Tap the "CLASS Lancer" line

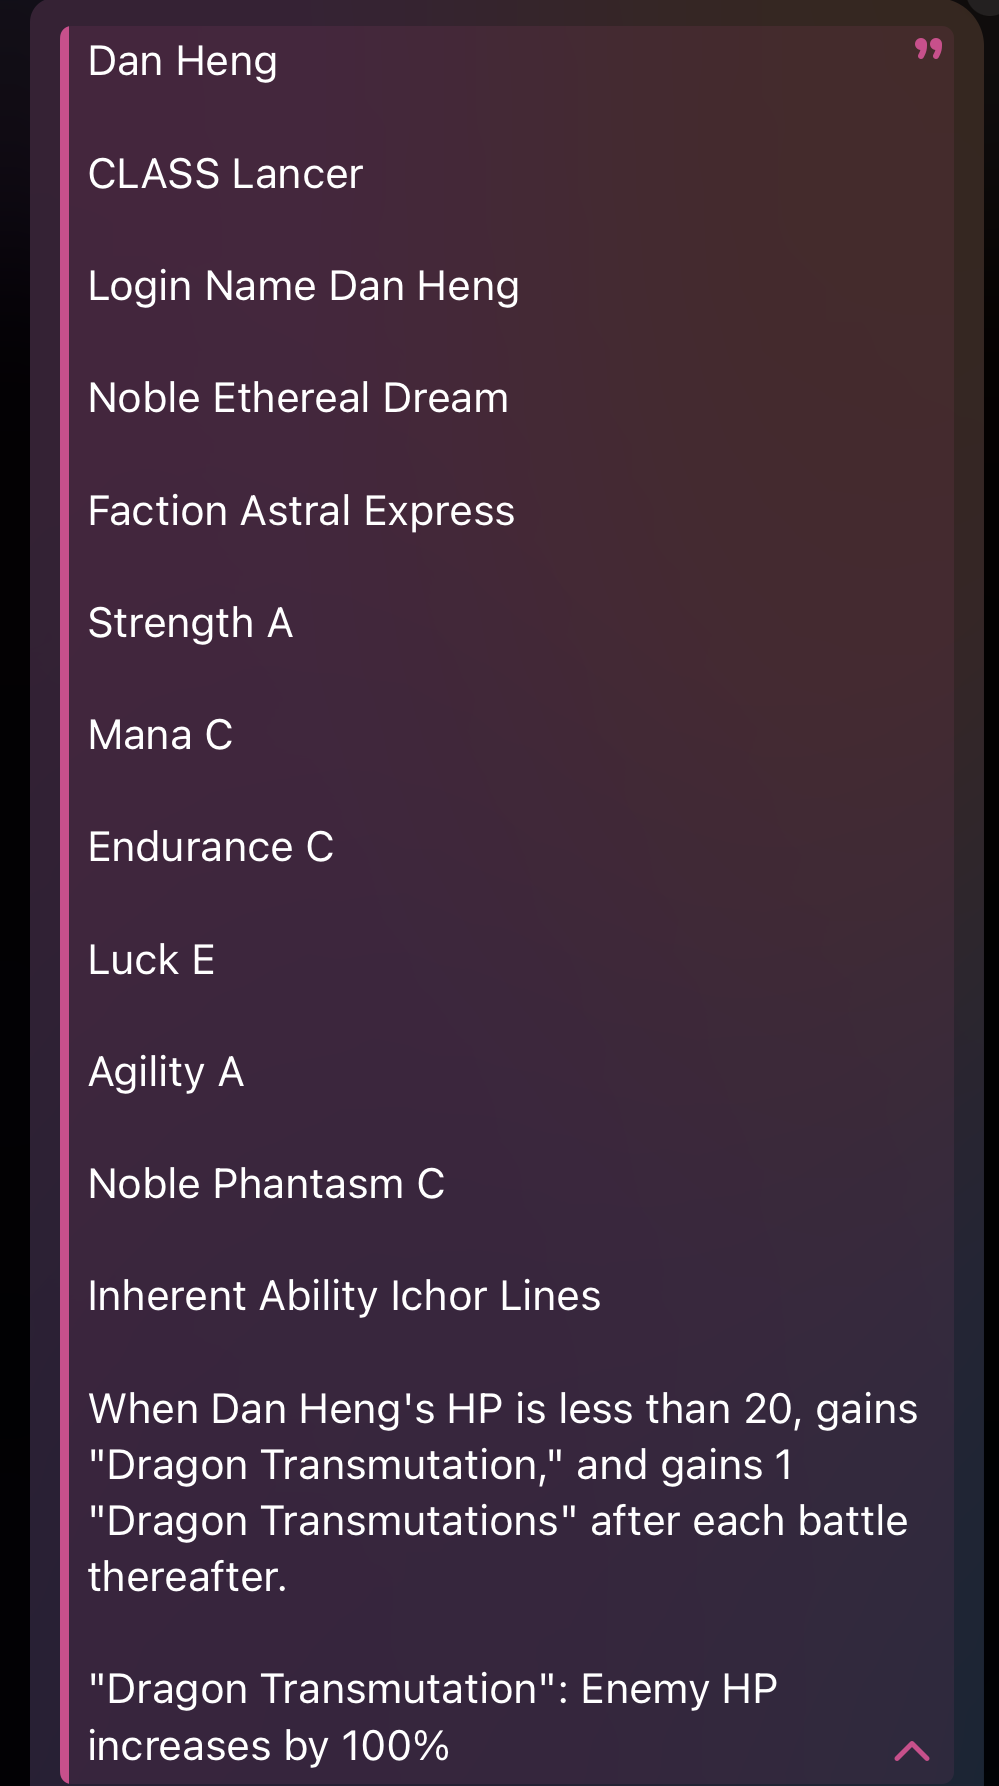click(225, 174)
